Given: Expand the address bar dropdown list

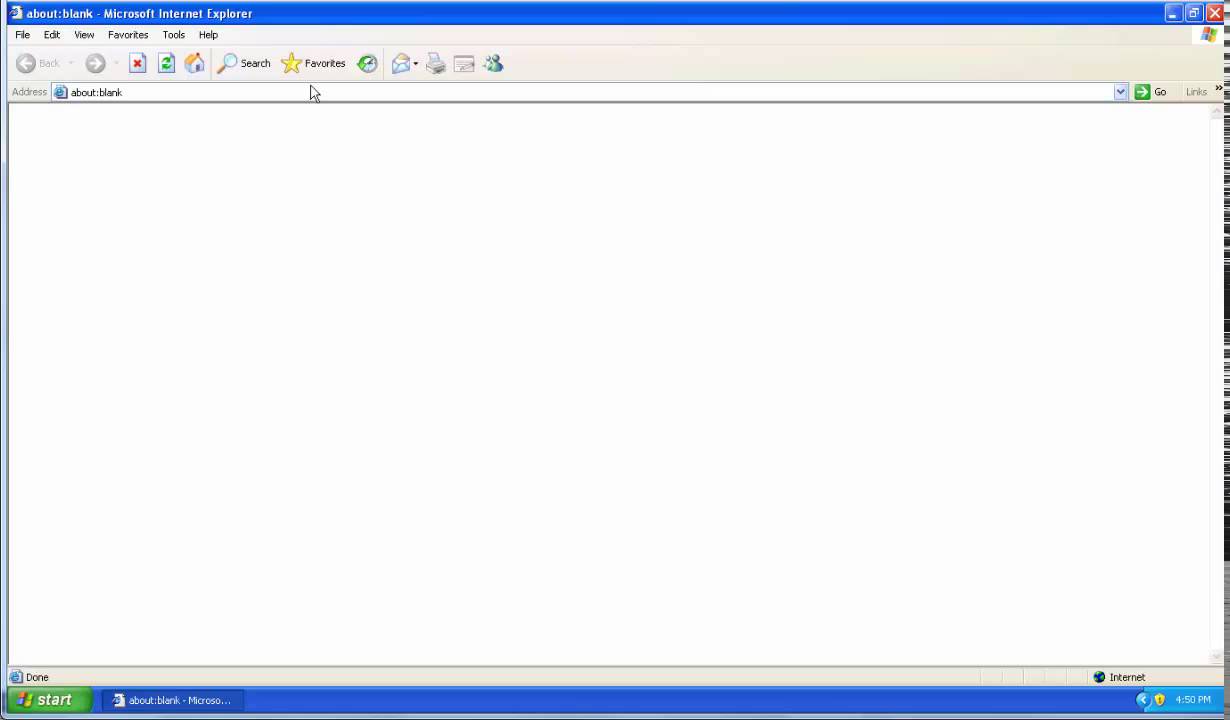Looking at the screenshot, I should 1120,92.
